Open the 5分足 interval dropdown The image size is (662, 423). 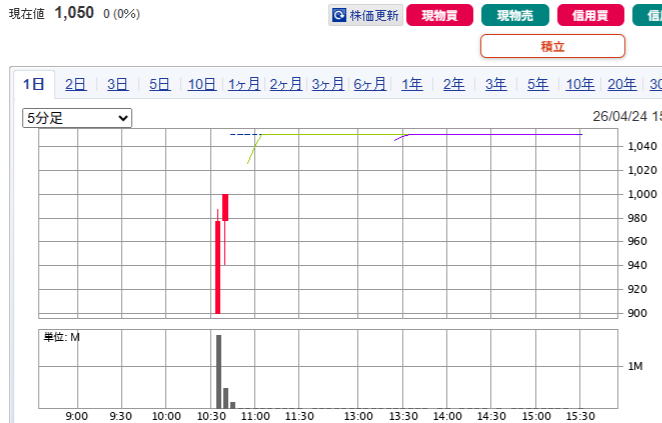click(77, 118)
